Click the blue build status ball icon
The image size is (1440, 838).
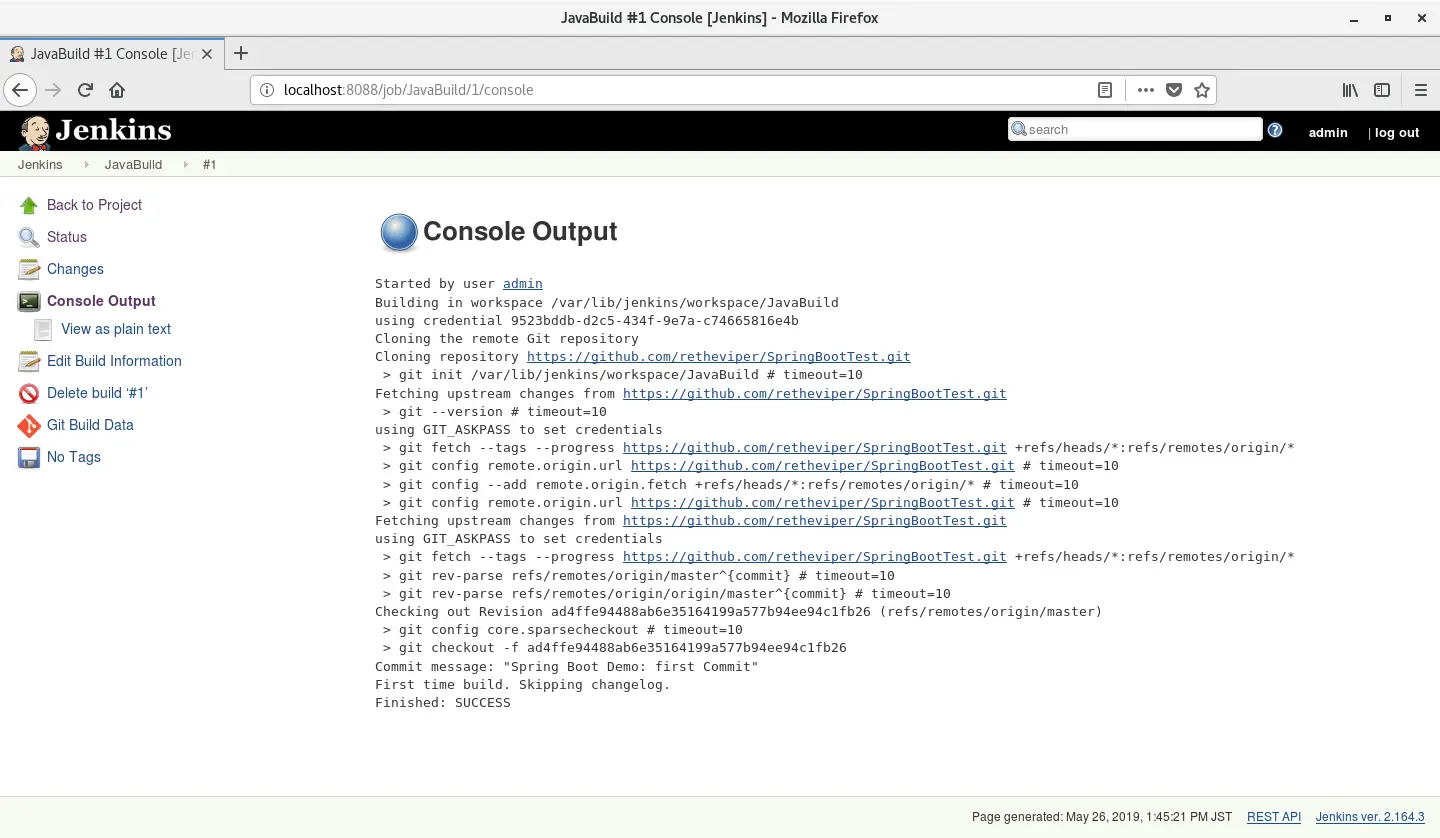(398, 232)
